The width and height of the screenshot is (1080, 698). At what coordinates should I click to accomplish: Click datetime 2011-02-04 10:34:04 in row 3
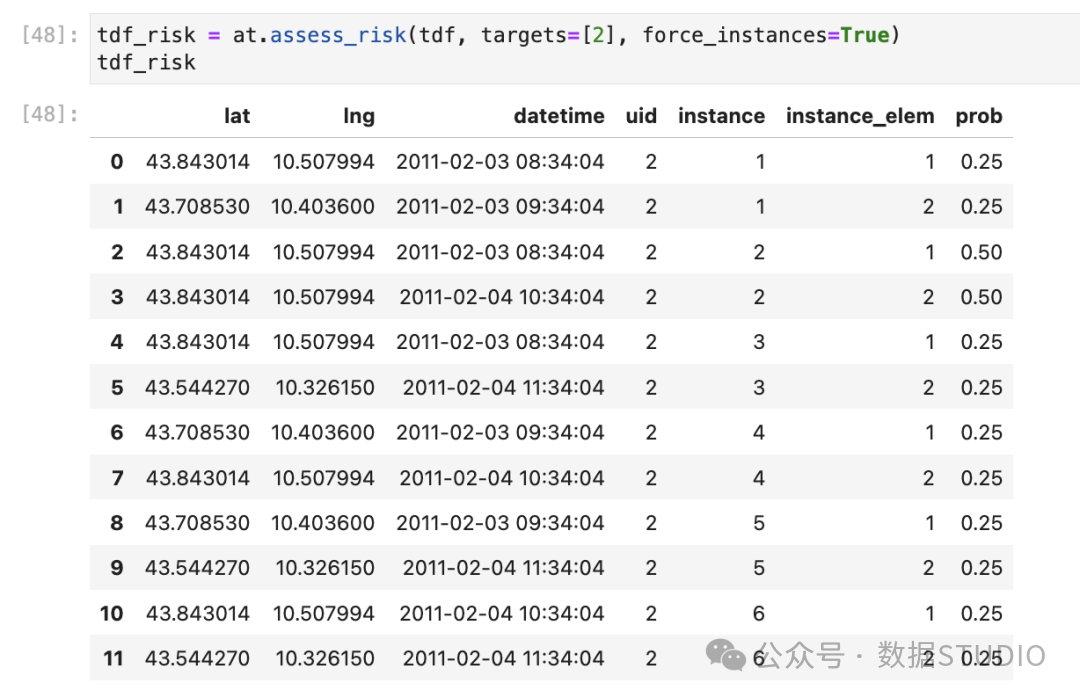(502, 297)
